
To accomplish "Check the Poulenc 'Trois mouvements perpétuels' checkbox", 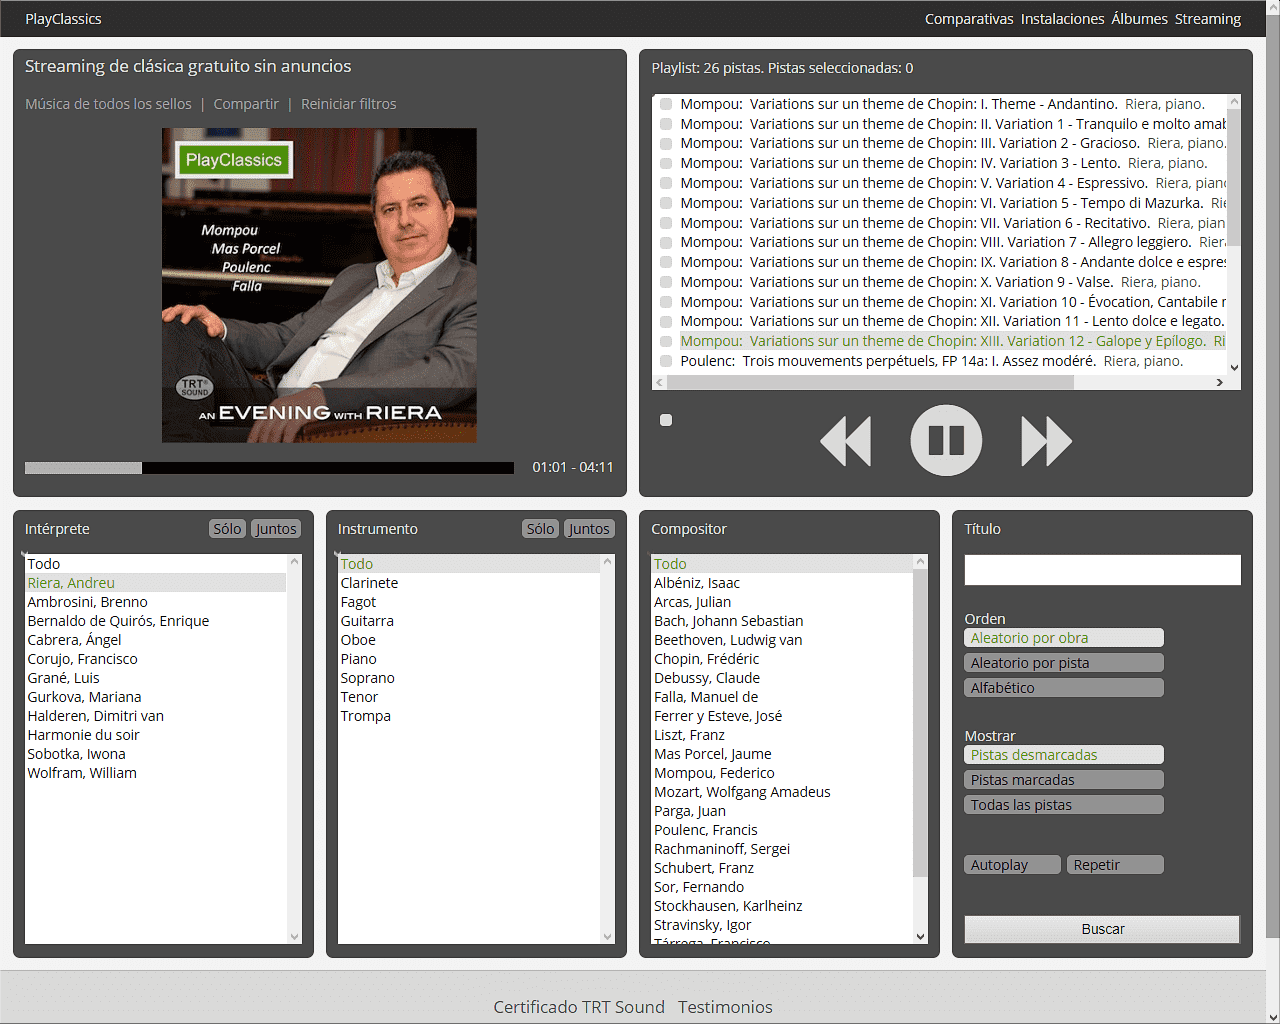I will (666, 361).
